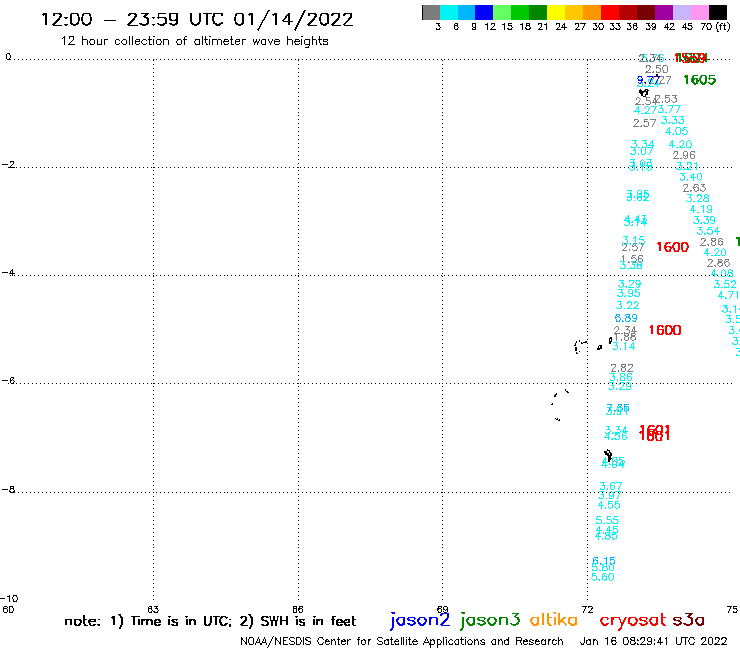Click the green "jason3" satellite label
740x650 pixels.
[490, 620]
